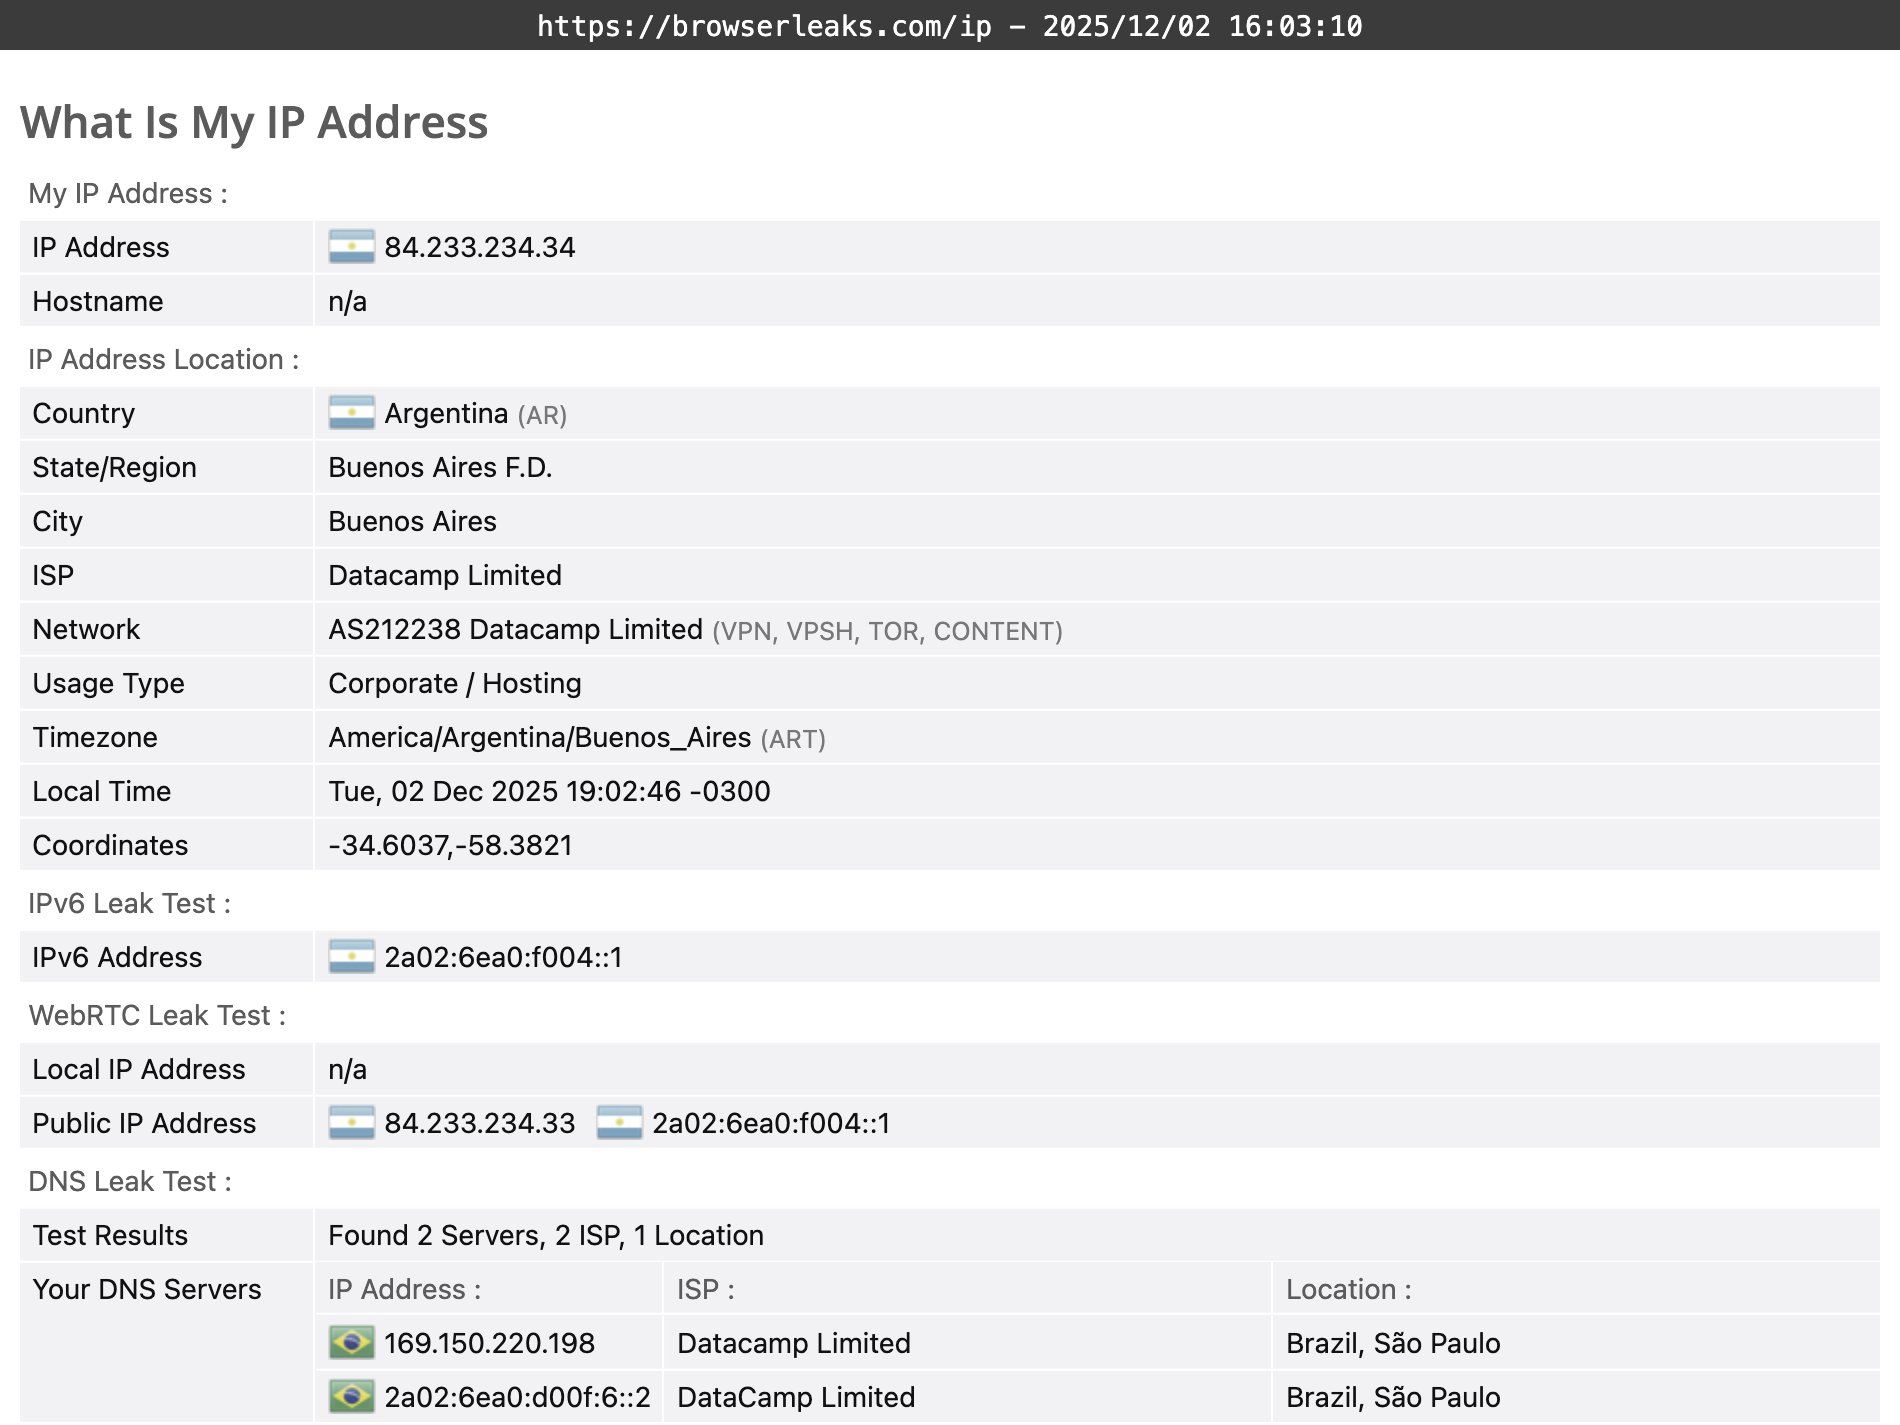Open the AS212238 Datacamp Limited network link
The width and height of the screenshot is (1900, 1425).
click(513, 629)
